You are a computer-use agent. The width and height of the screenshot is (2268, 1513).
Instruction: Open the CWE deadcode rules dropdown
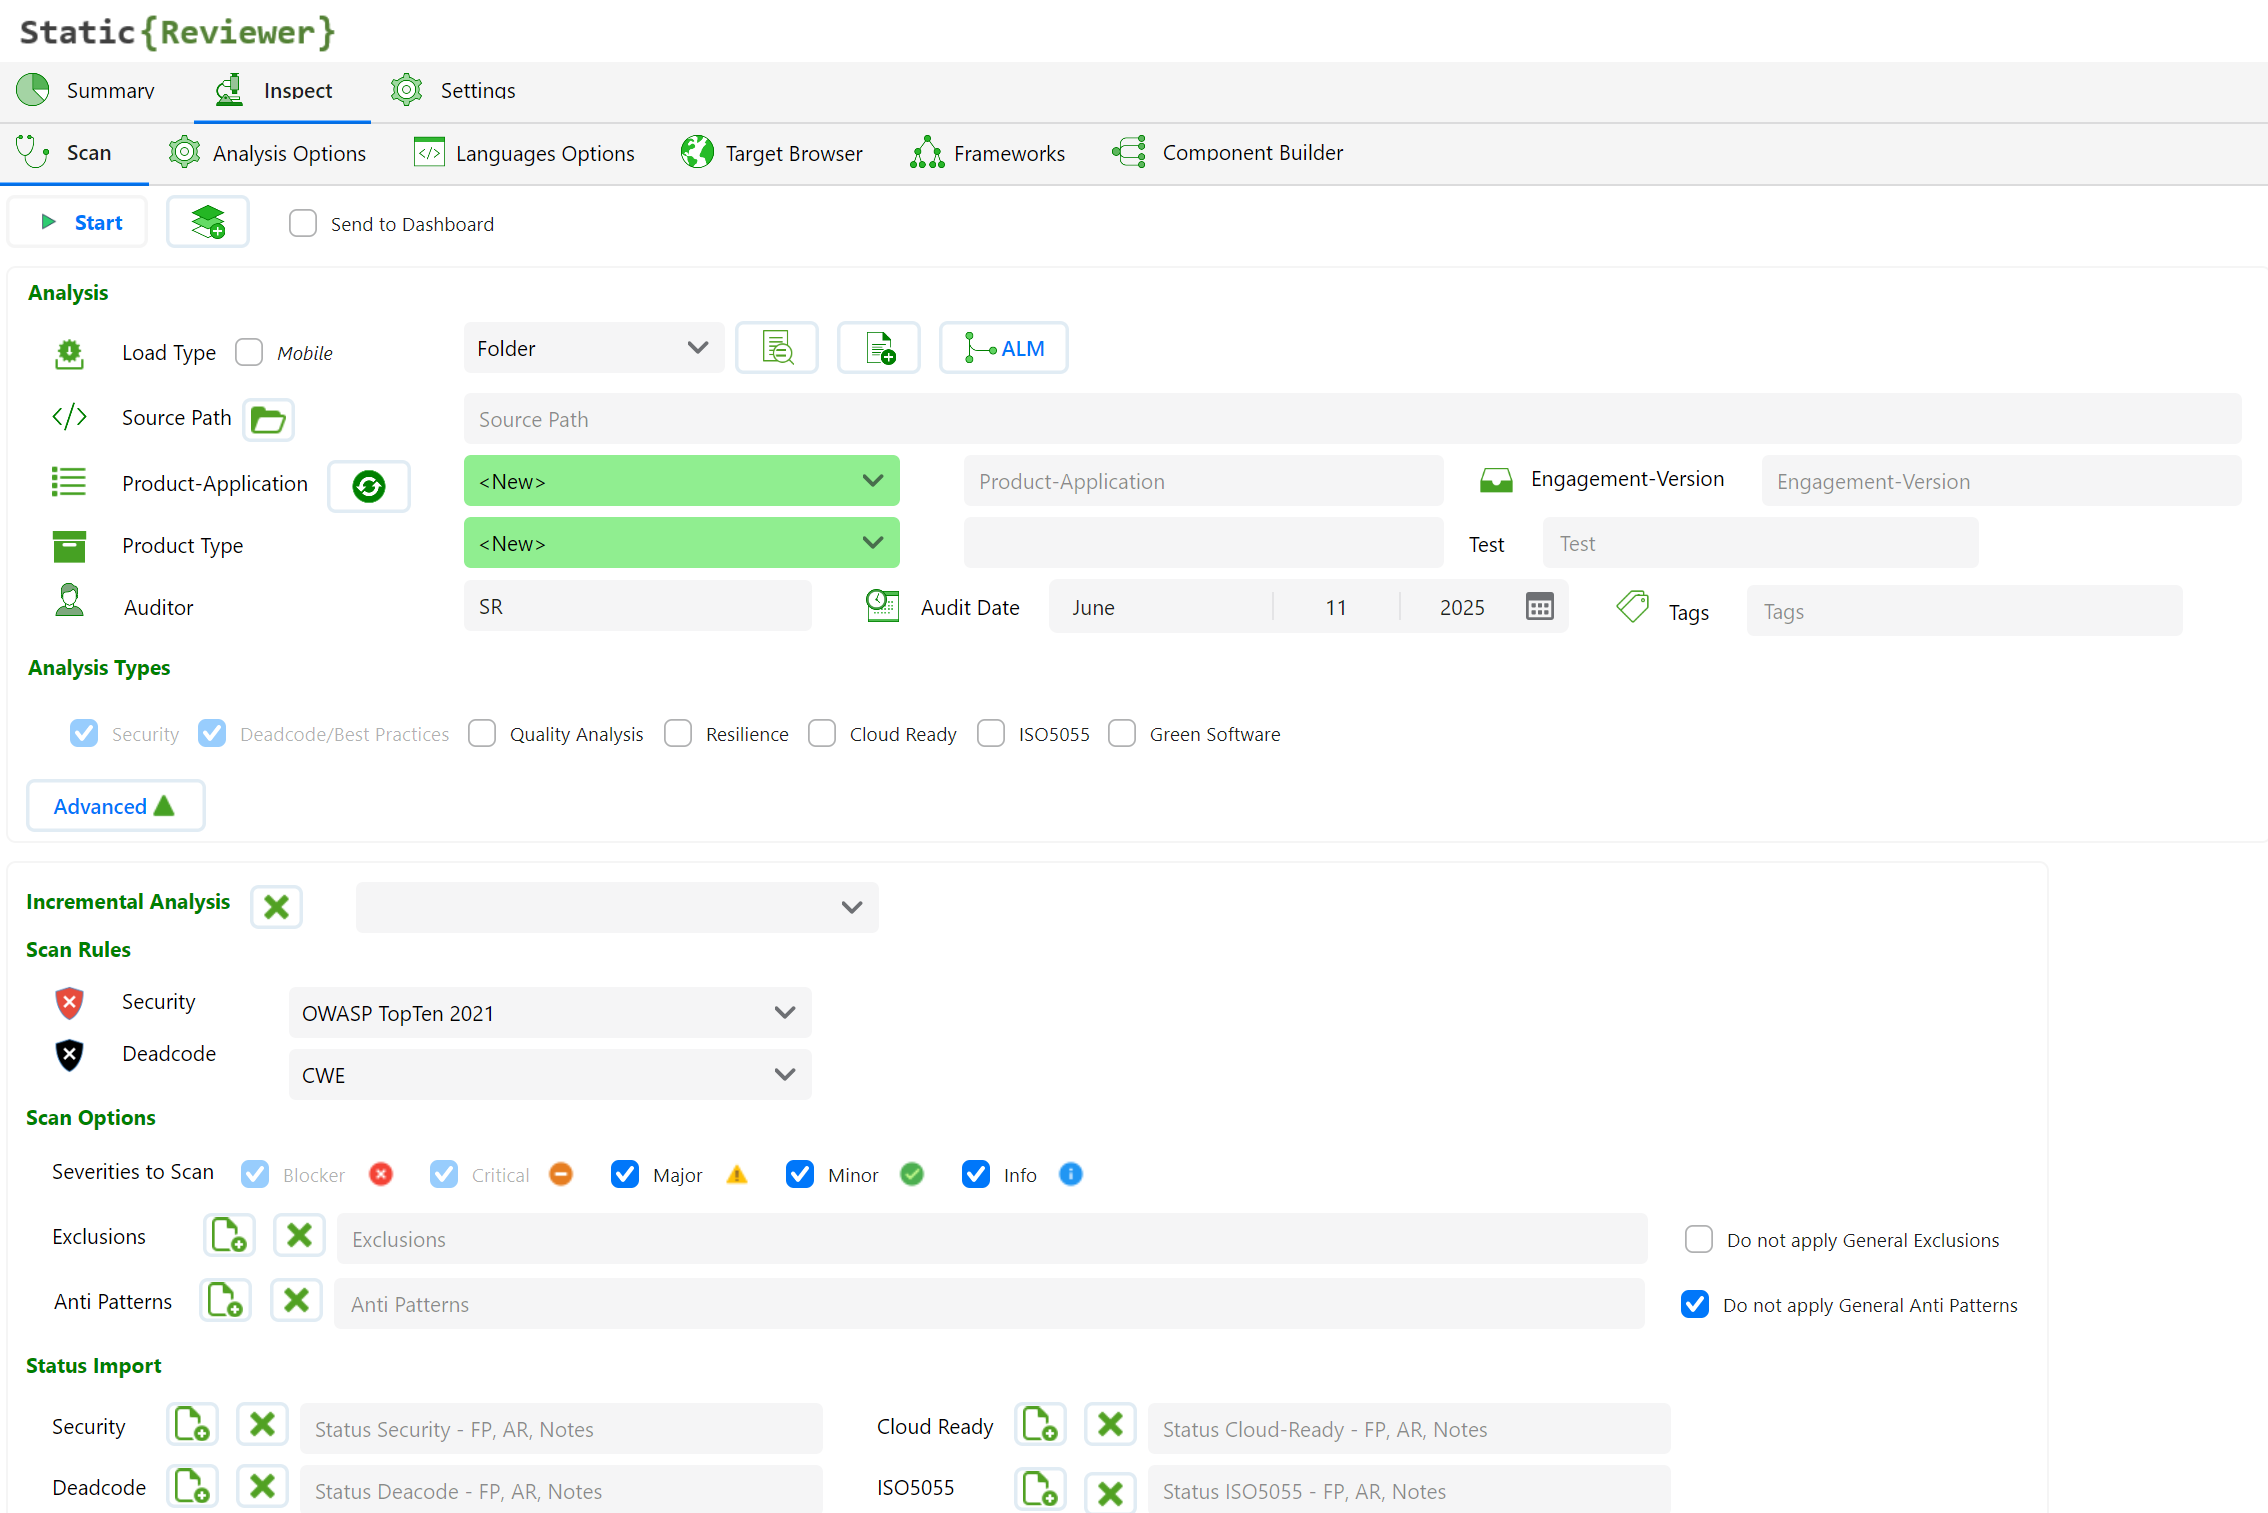tap(549, 1075)
